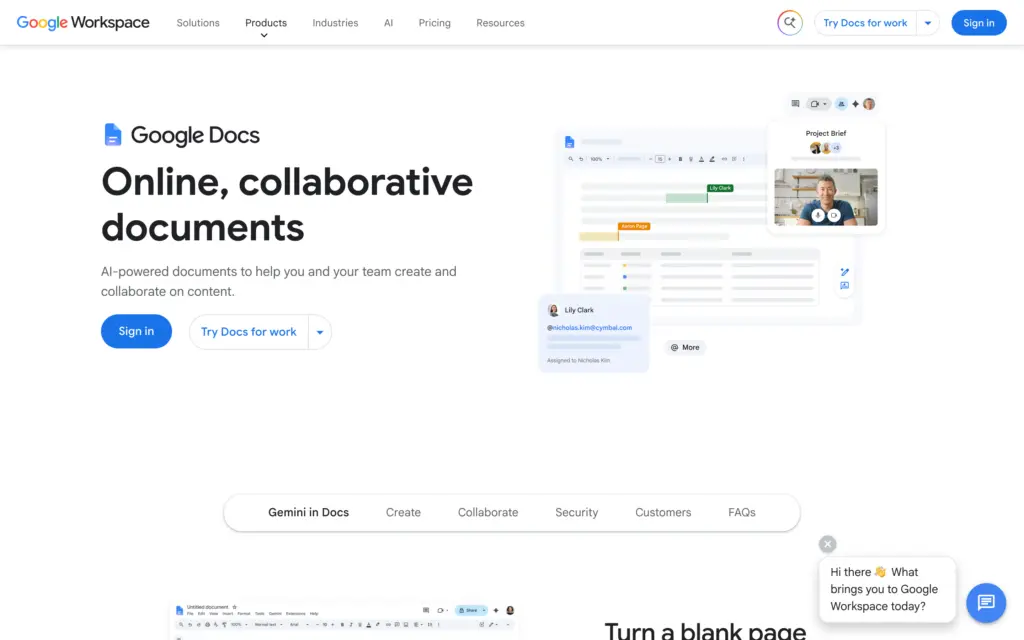Click the Aaron Page orange cursor tag
The height and width of the screenshot is (640, 1024).
(634, 226)
